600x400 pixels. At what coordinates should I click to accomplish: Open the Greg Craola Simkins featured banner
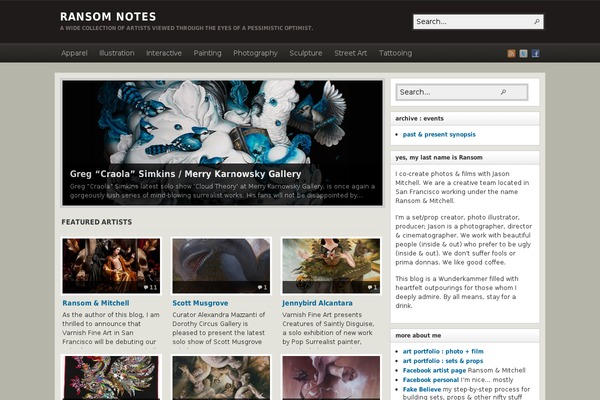[222, 143]
